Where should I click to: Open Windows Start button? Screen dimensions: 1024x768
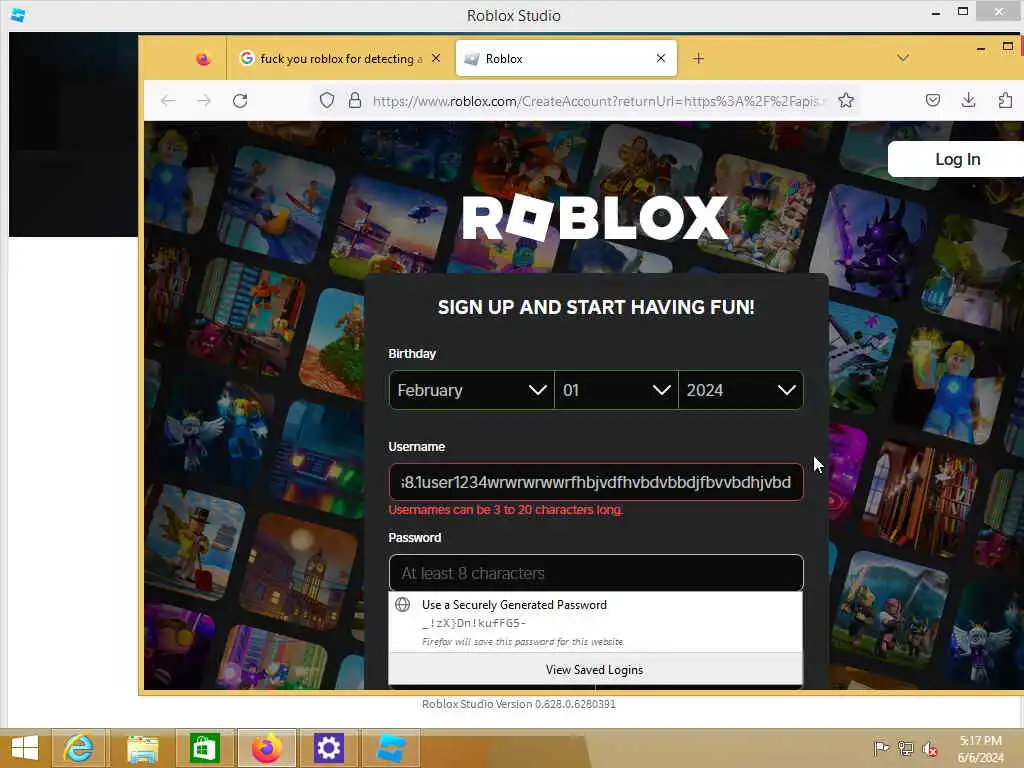pyautogui.click(x=25, y=748)
